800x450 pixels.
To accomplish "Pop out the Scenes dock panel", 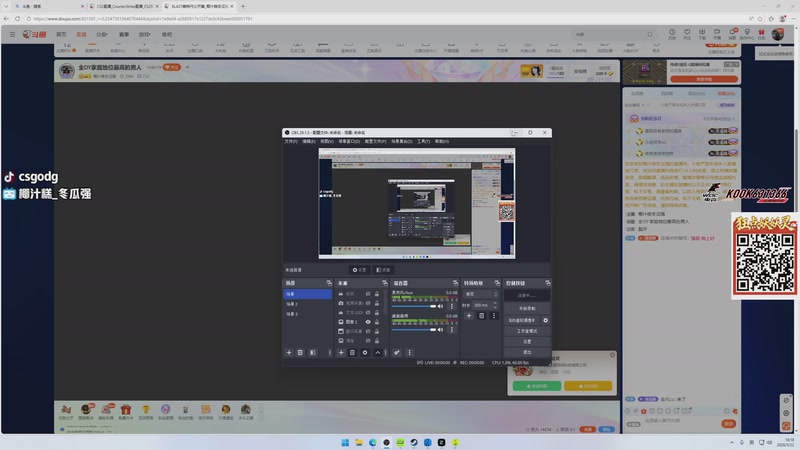I will [329, 283].
